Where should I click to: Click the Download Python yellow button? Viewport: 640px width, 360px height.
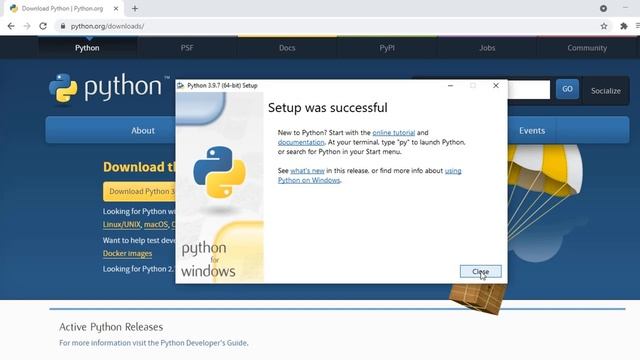[x=140, y=191]
